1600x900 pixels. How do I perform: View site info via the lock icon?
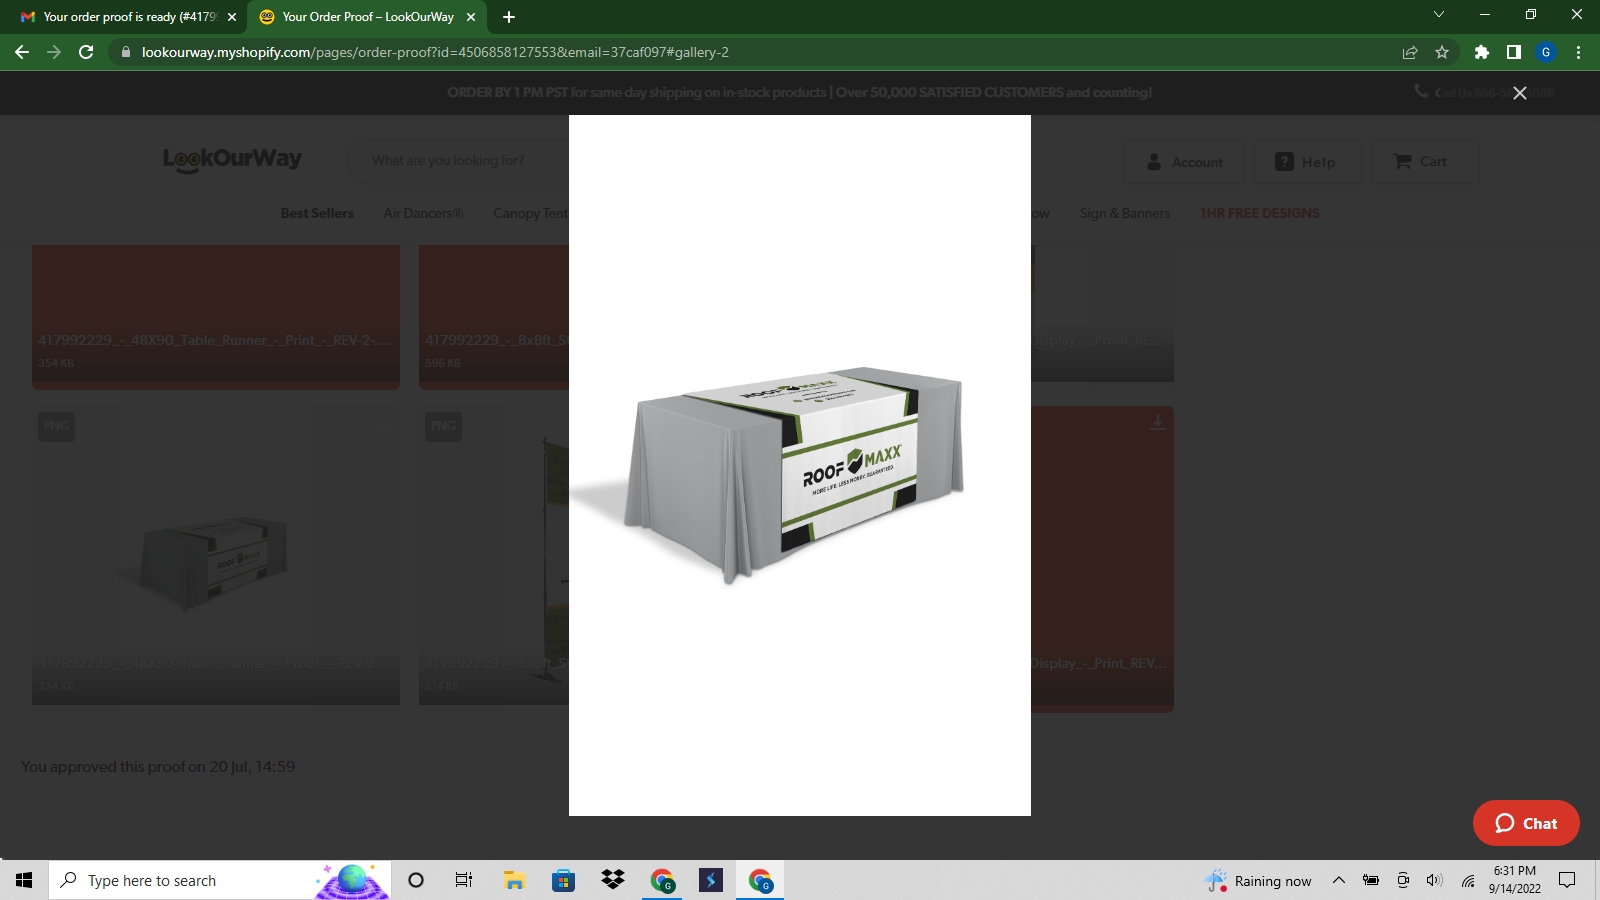125,52
